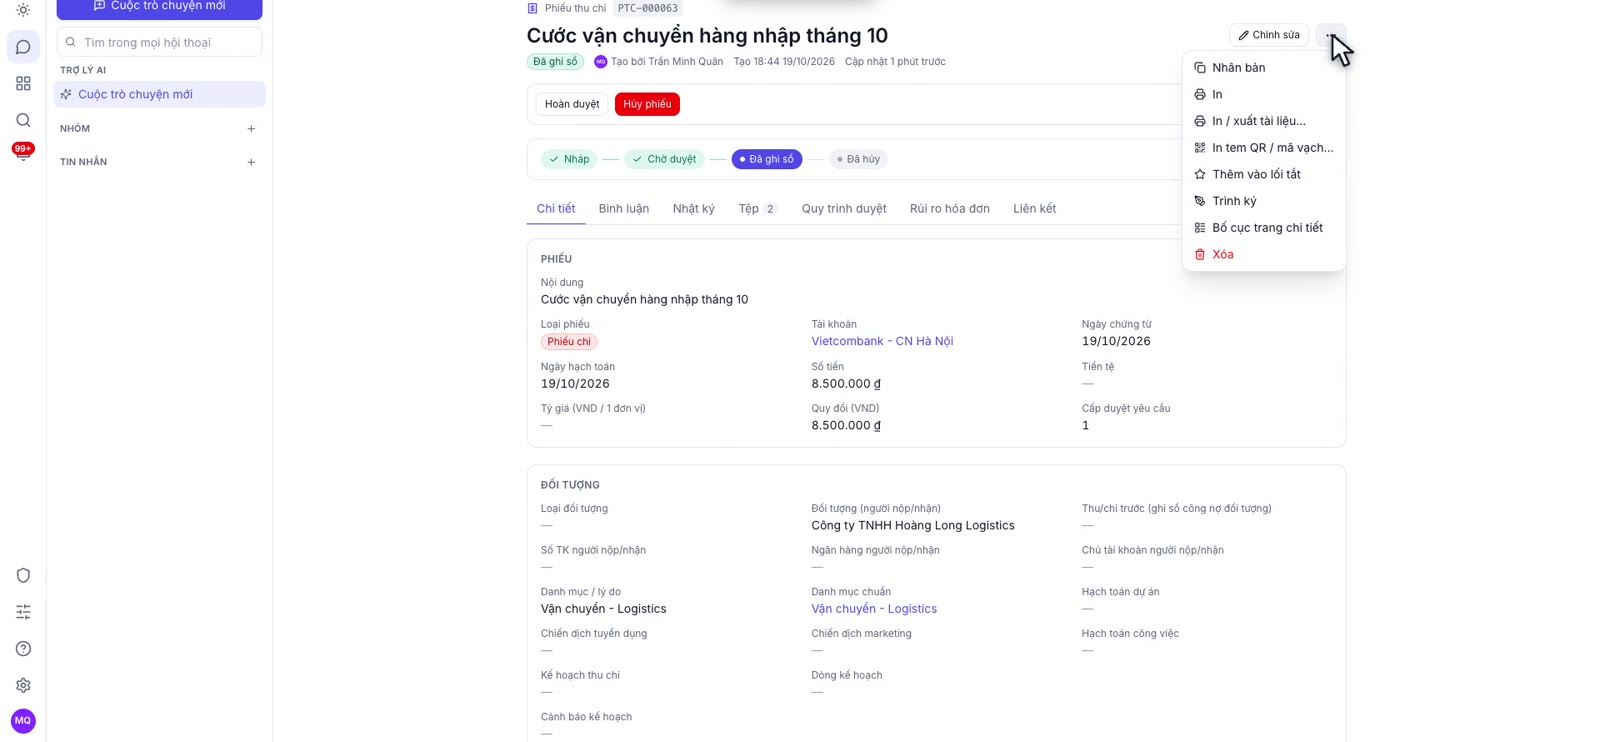This screenshot has height=742, width=1600.
Task: Open the apps grid sidebar icon
Action: click(x=23, y=84)
